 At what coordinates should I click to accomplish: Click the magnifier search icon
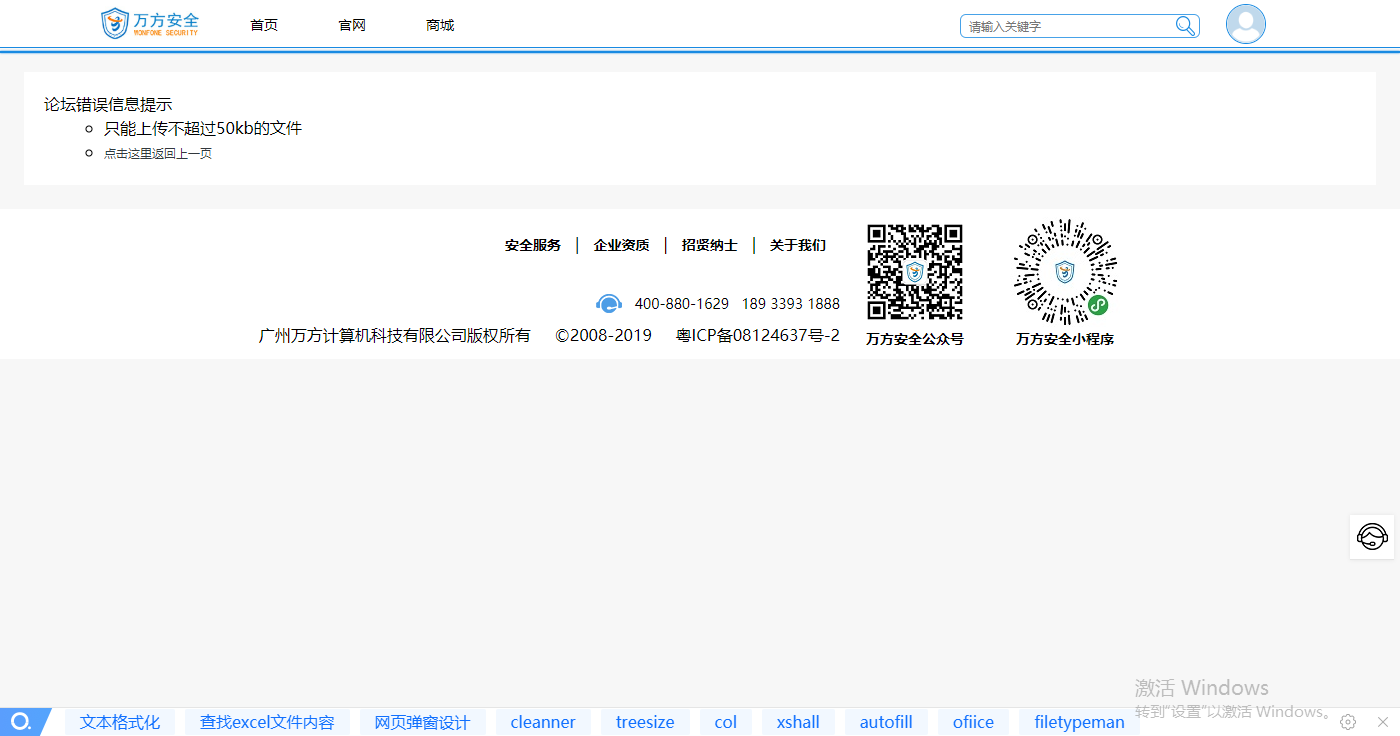coord(1185,26)
